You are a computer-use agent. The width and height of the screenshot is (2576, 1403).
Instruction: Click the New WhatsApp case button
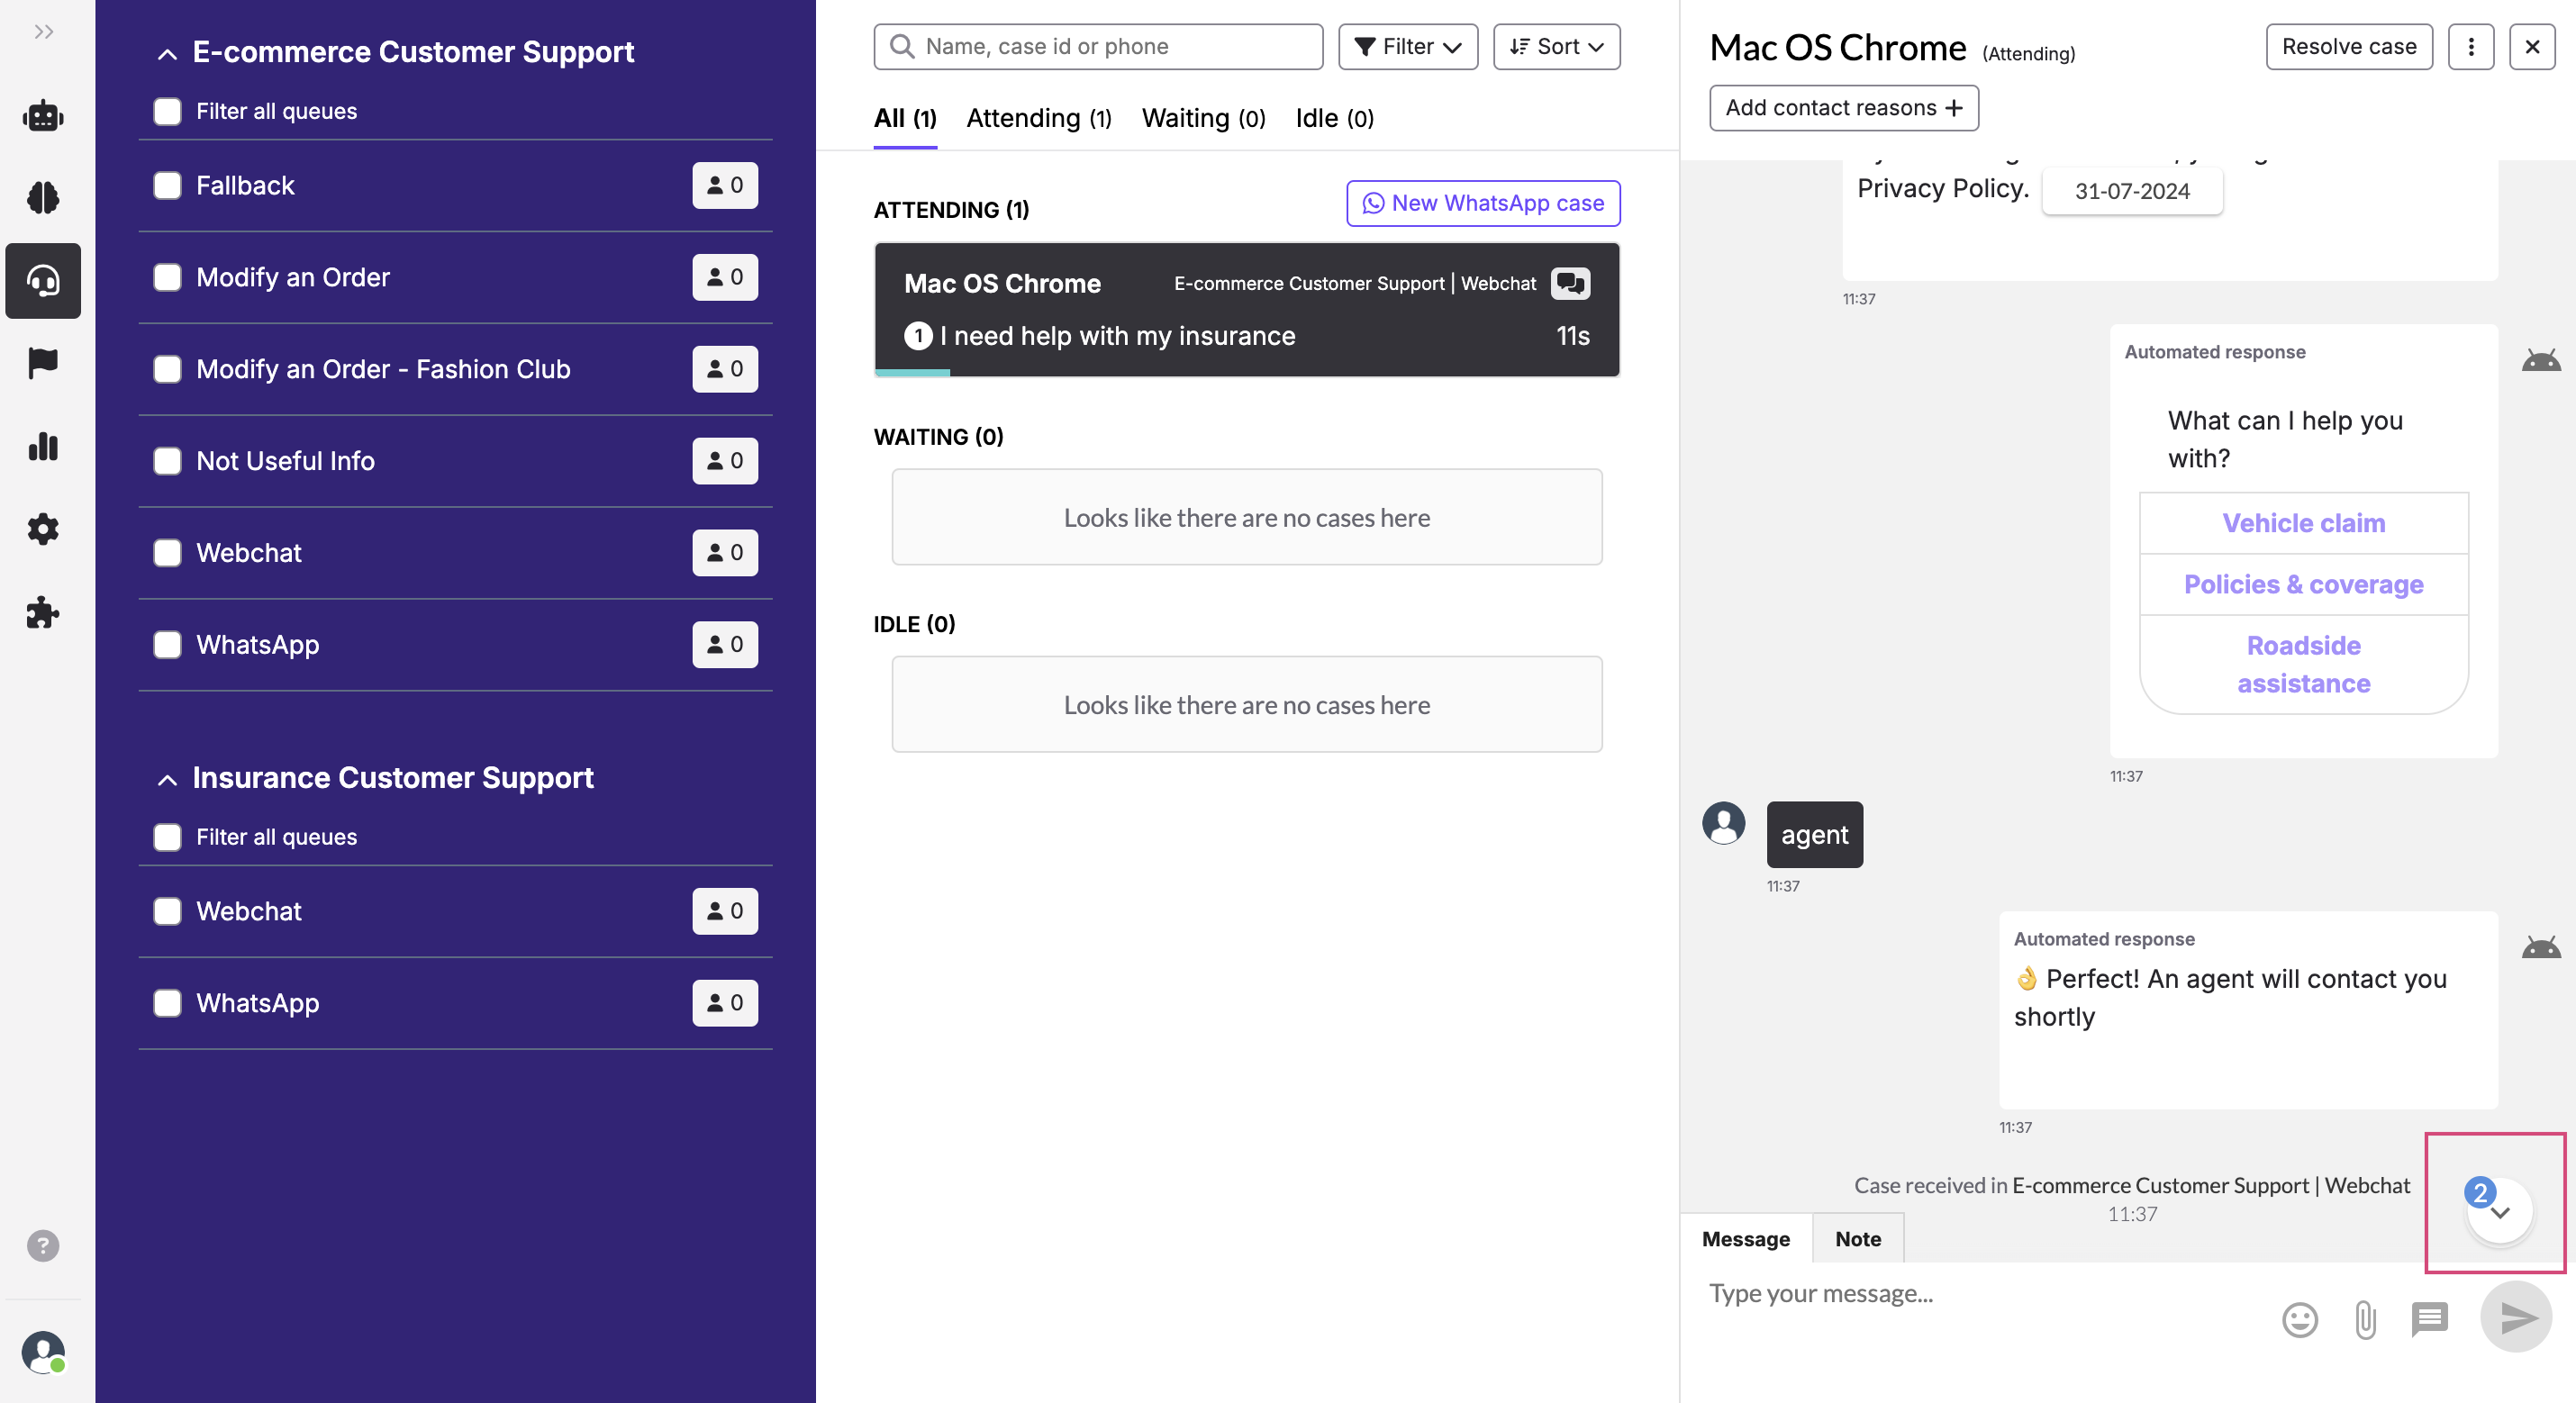click(1483, 203)
